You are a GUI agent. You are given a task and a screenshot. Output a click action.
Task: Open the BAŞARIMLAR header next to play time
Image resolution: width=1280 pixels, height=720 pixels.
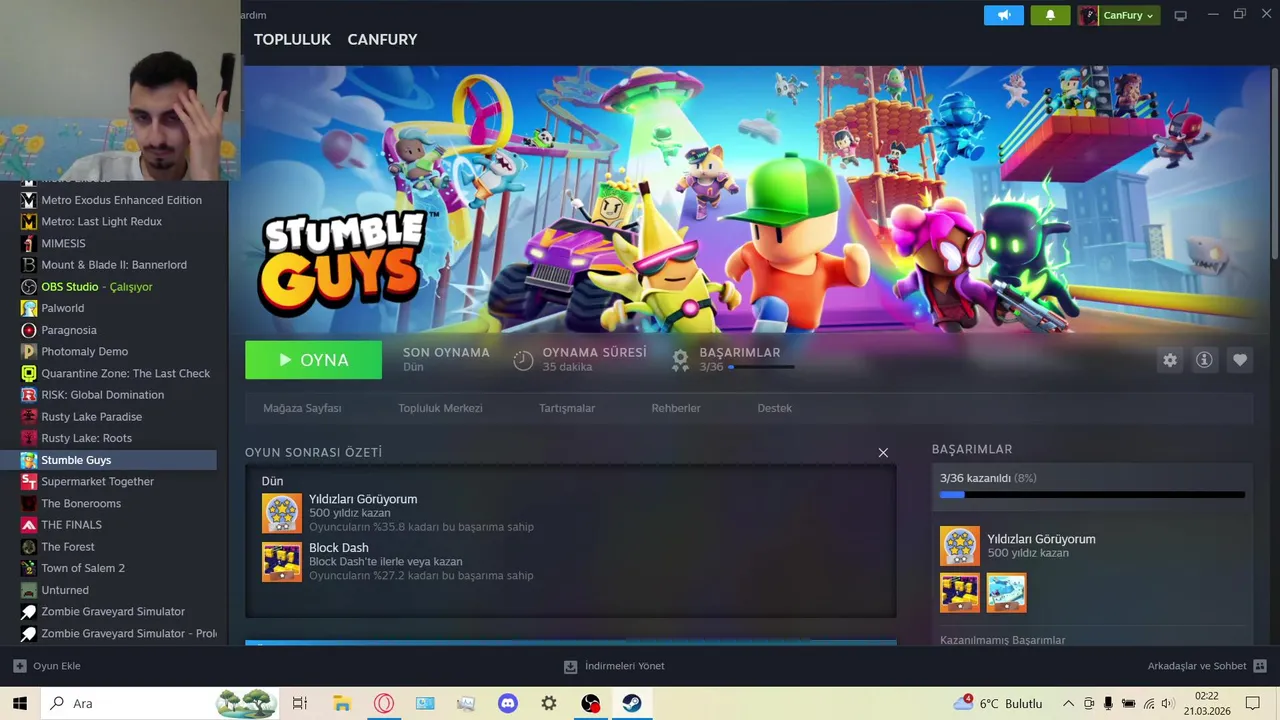click(x=740, y=353)
